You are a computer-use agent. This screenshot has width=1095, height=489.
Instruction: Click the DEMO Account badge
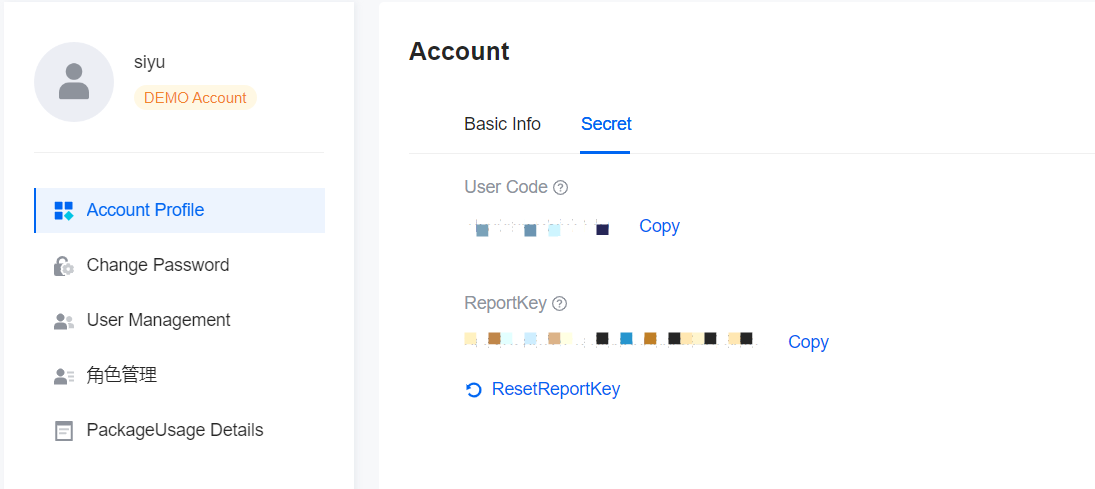point(196,98)
